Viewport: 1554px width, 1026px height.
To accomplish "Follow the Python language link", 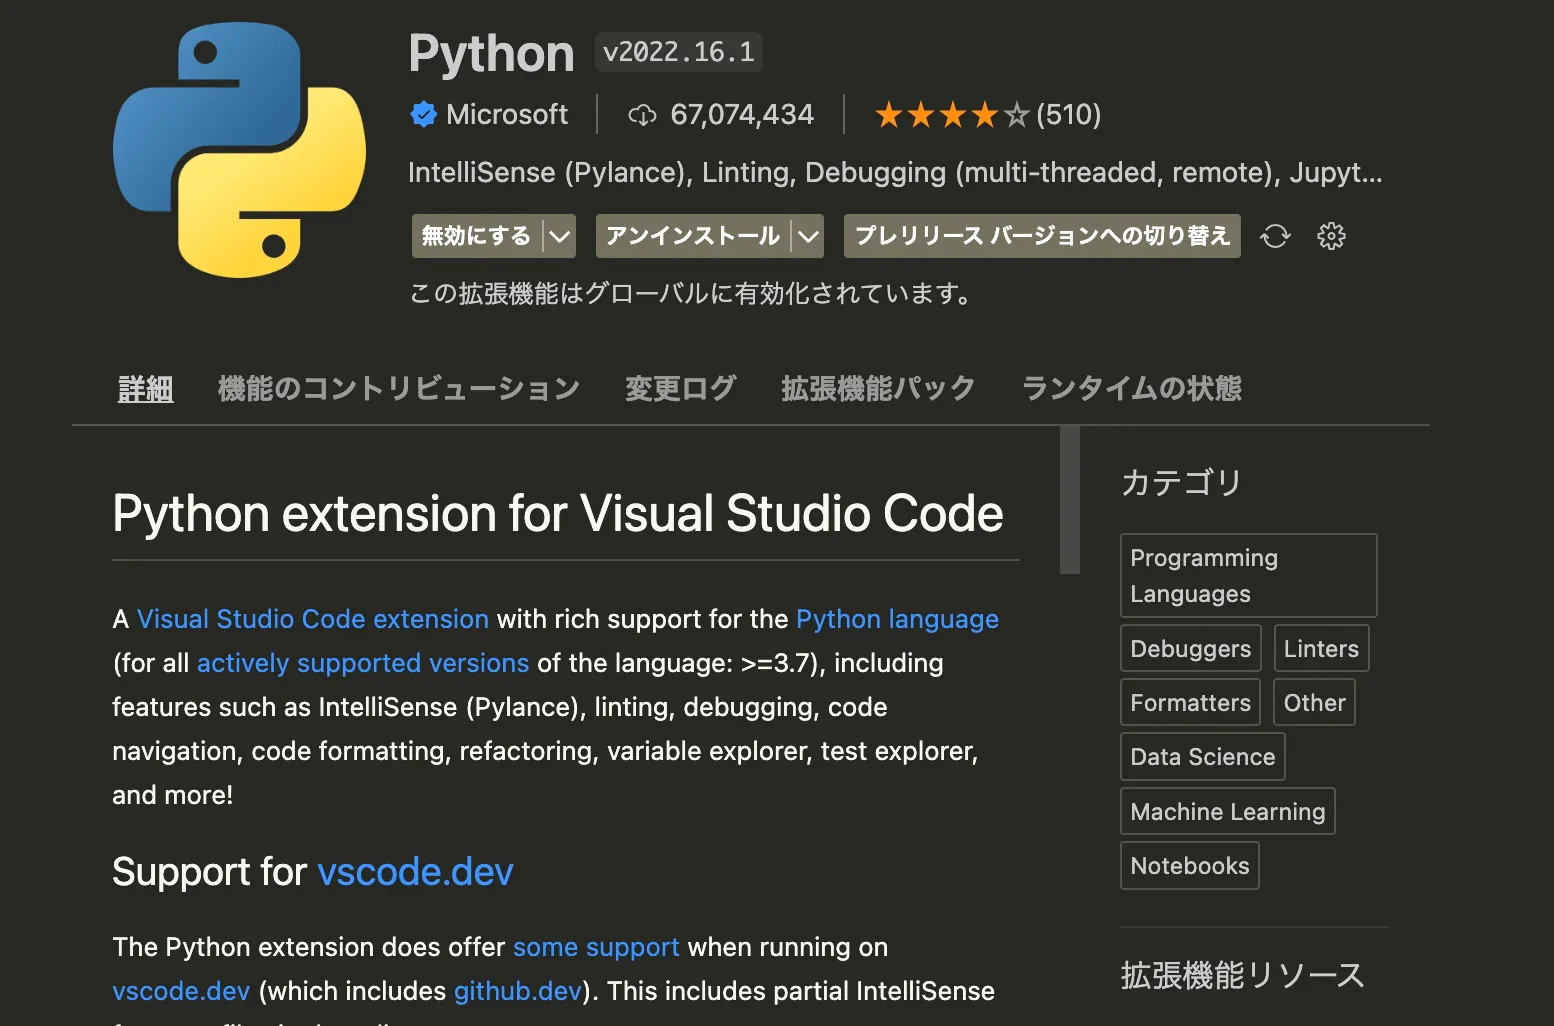I will [897, 619].
